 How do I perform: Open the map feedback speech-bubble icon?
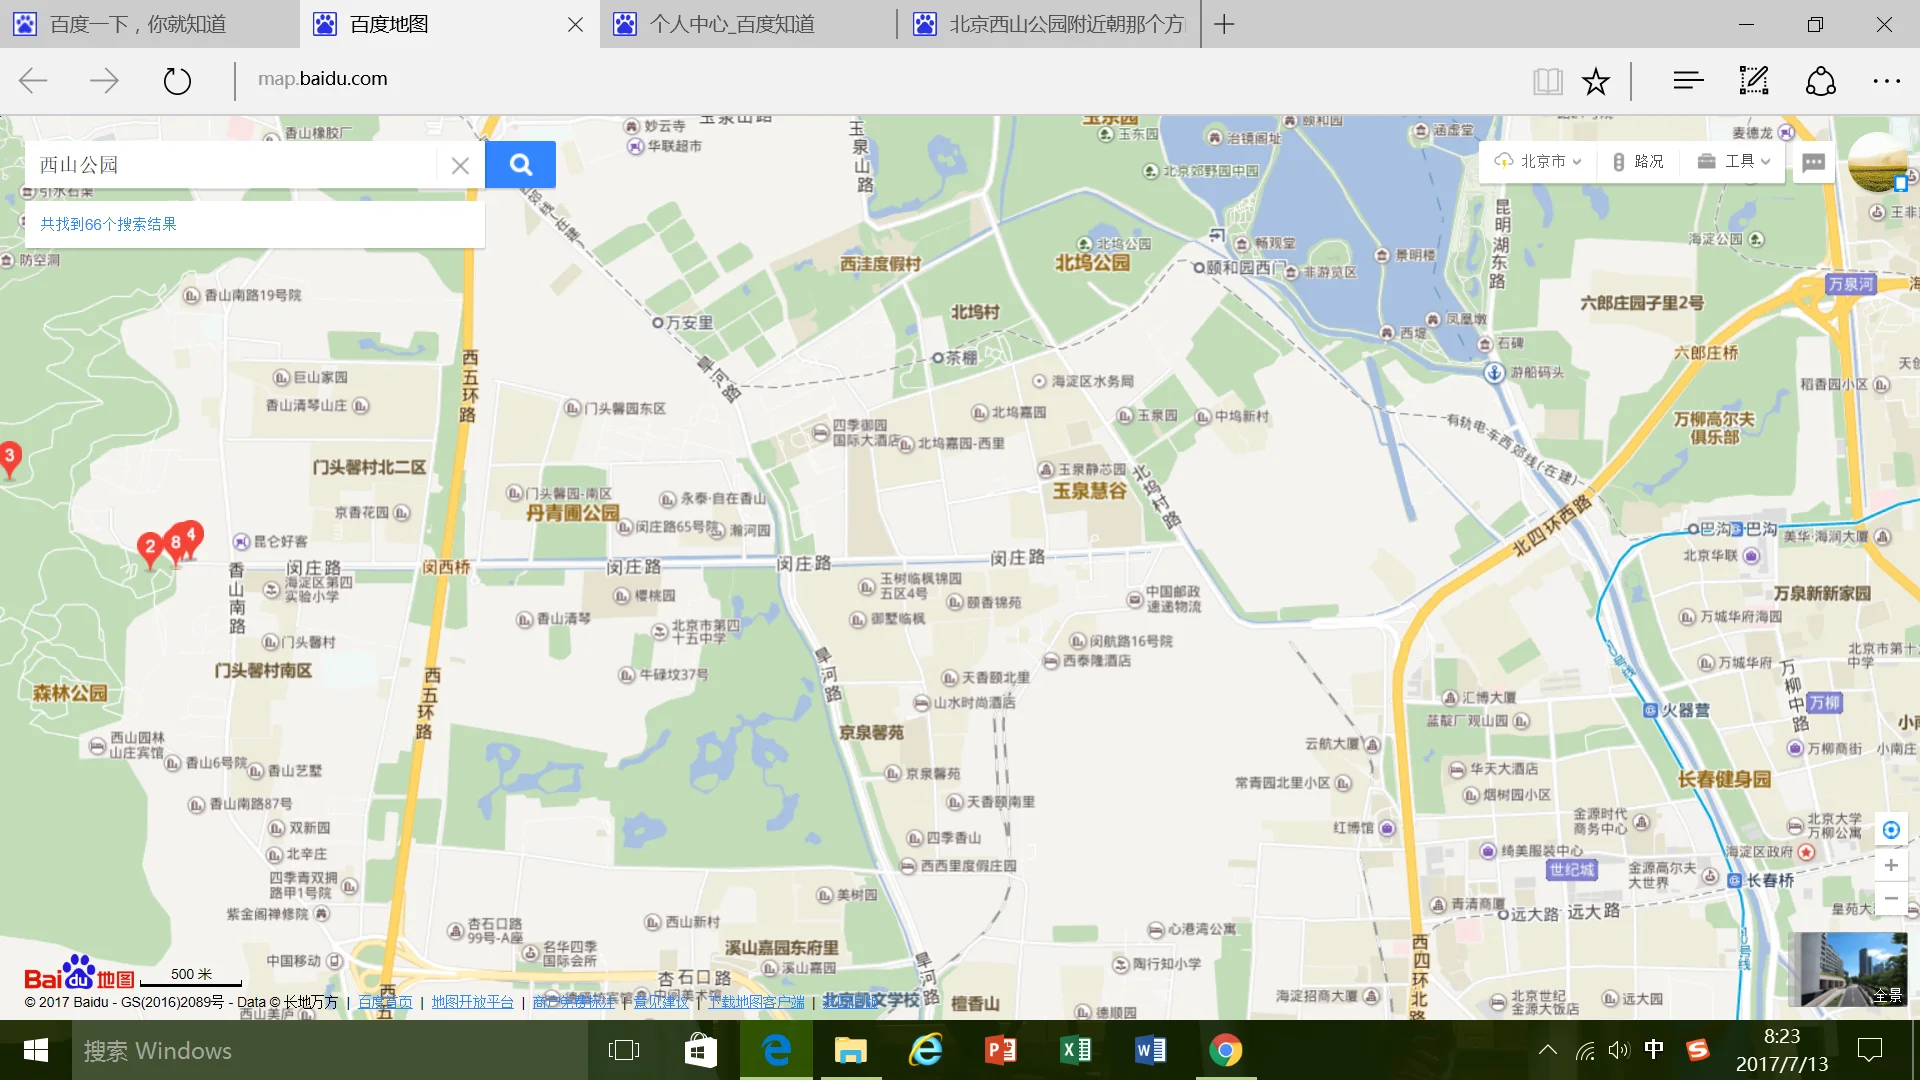[x=1813, y=161]
